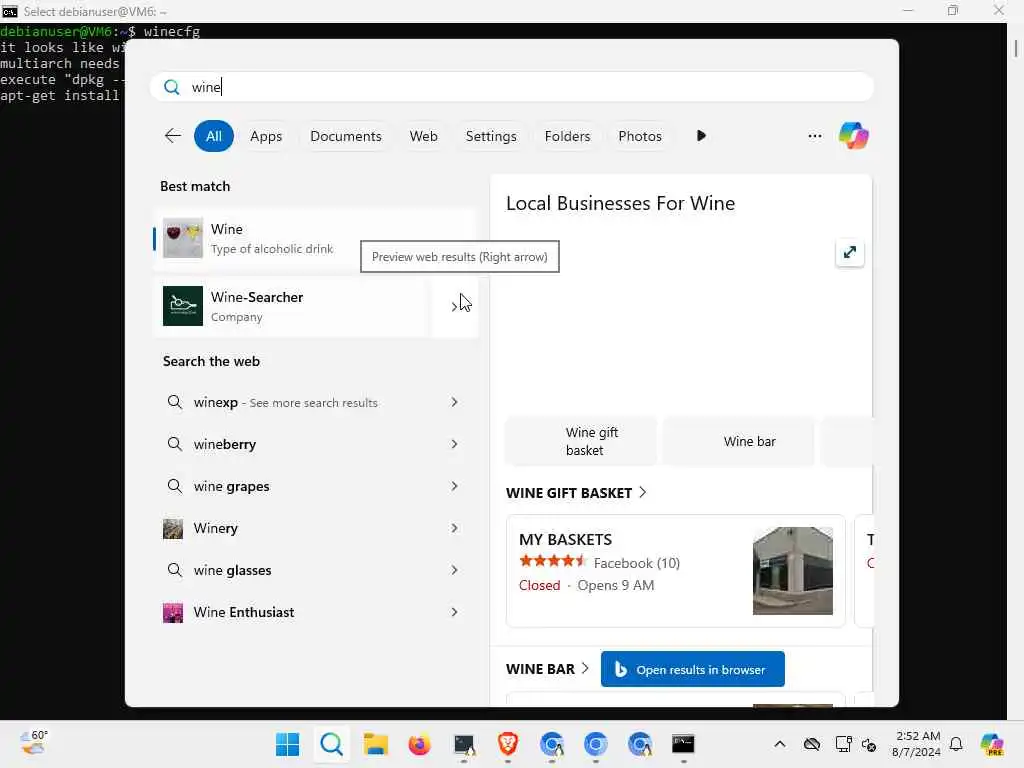This screenshot has height=768, width=1024.
Task: Expand the Wine Enthusiast suggestion chevron
Action: [x=455, y=612]
